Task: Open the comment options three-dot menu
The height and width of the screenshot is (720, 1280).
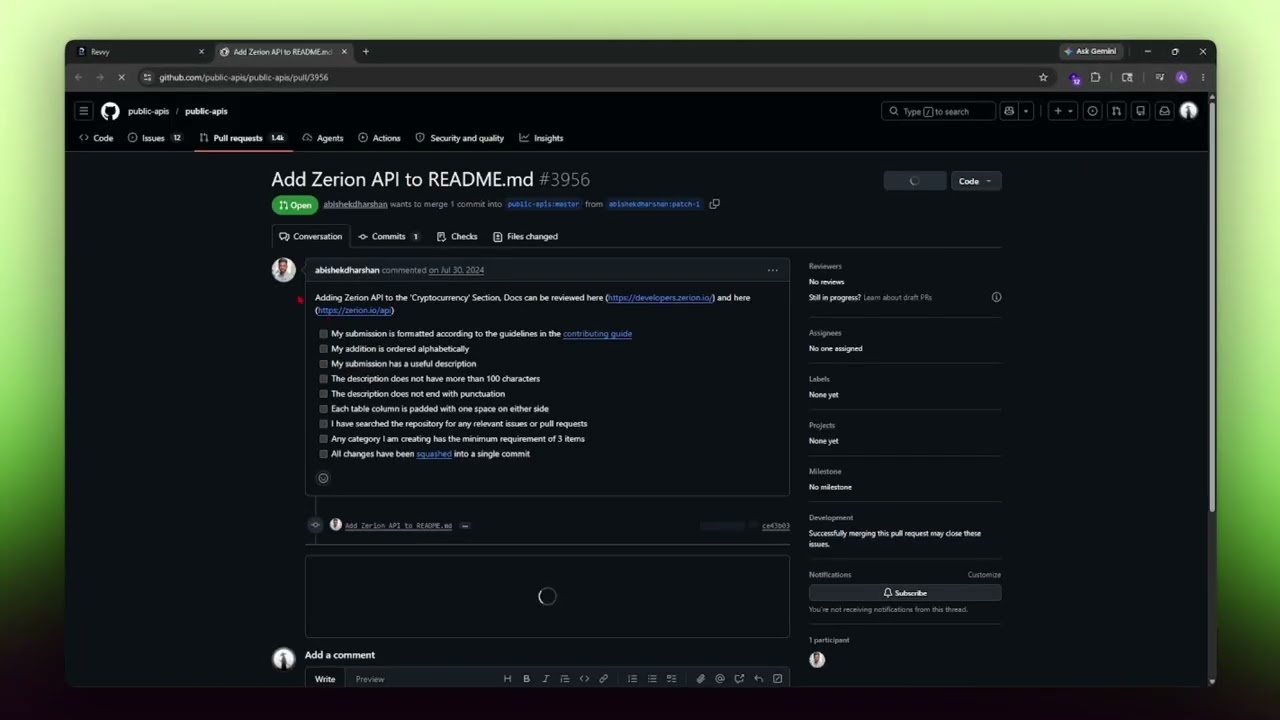Action: click(x=772, y=270)
